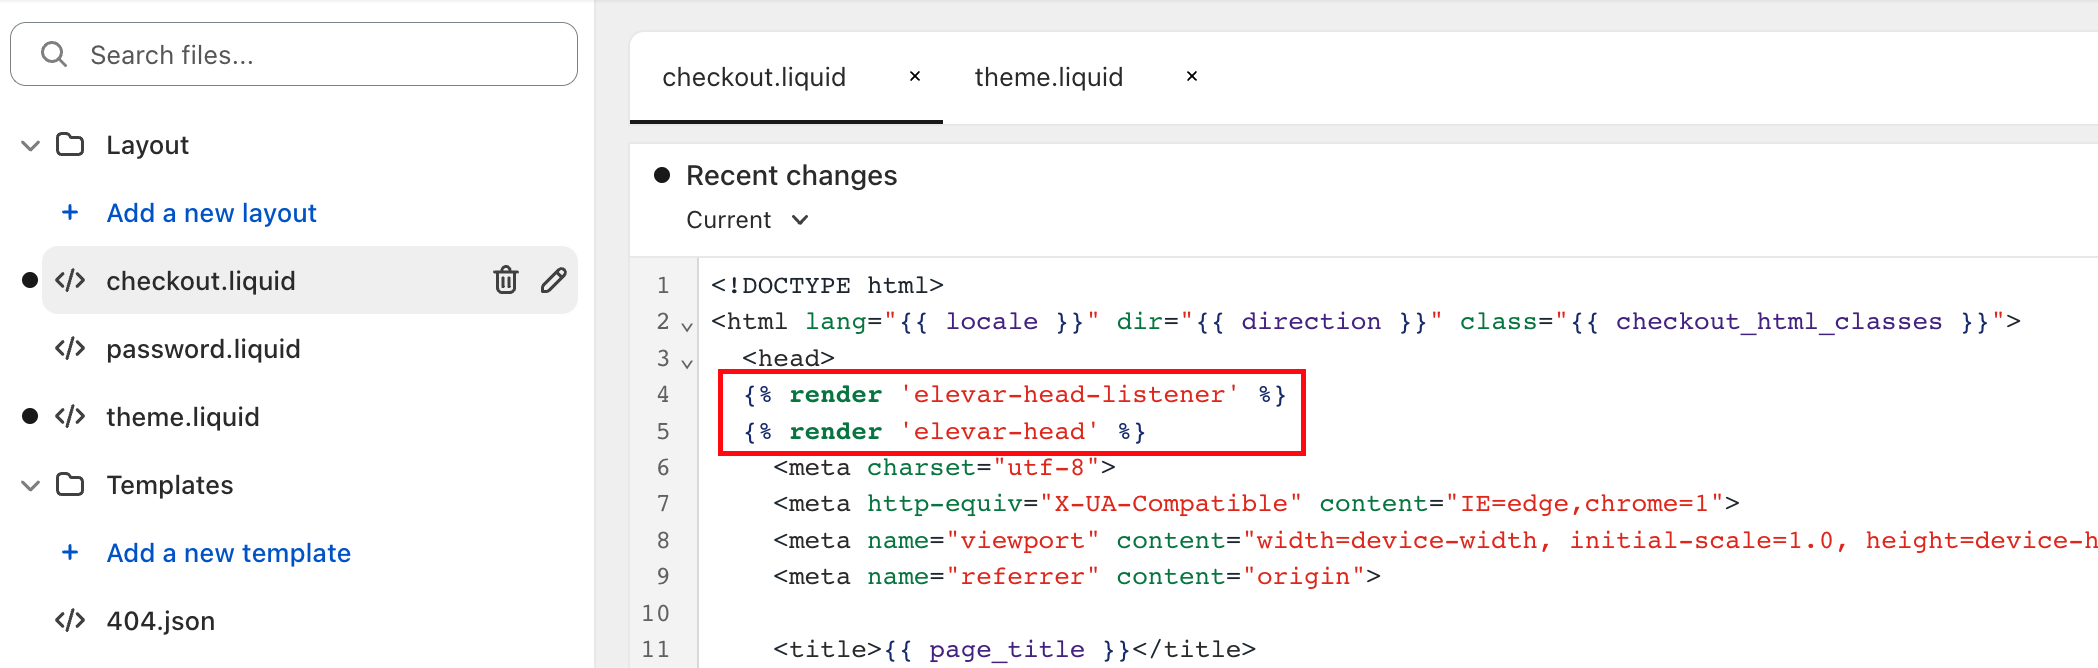The height and width of the screenshot is (668, 2098).
Task: Click the checkout_html_classes variable in line 2
Action: [x=1779, y=321]
